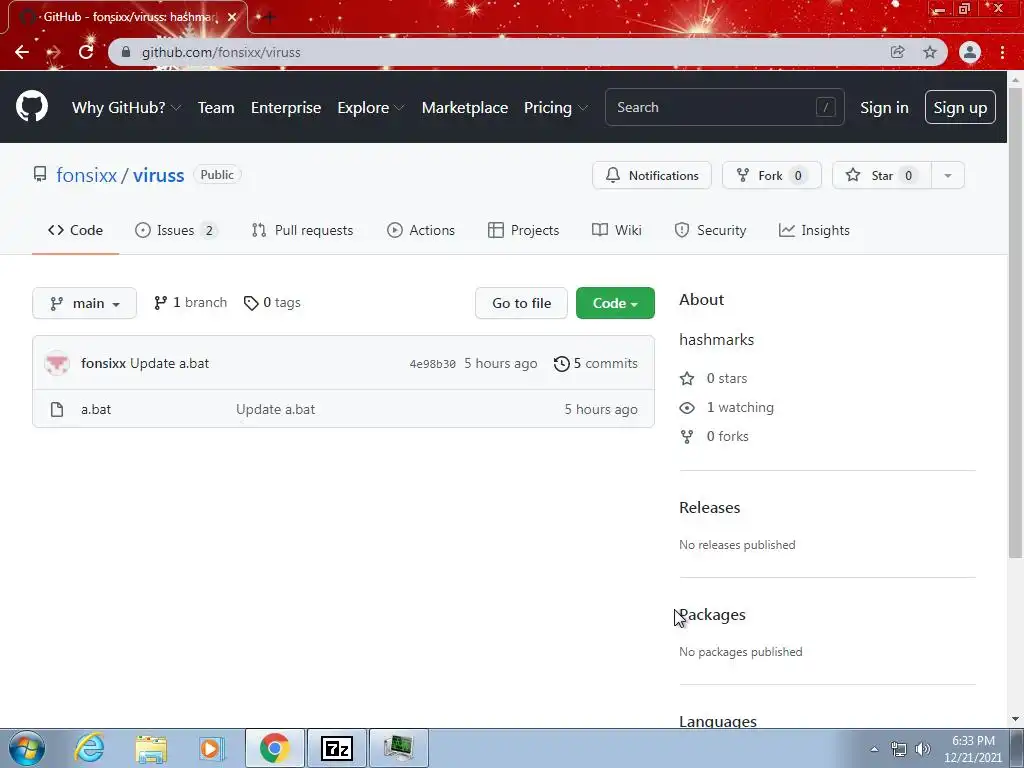Open the fonsixx owner link
This screenshot has height=768, width=1024.
pos(87,175)
